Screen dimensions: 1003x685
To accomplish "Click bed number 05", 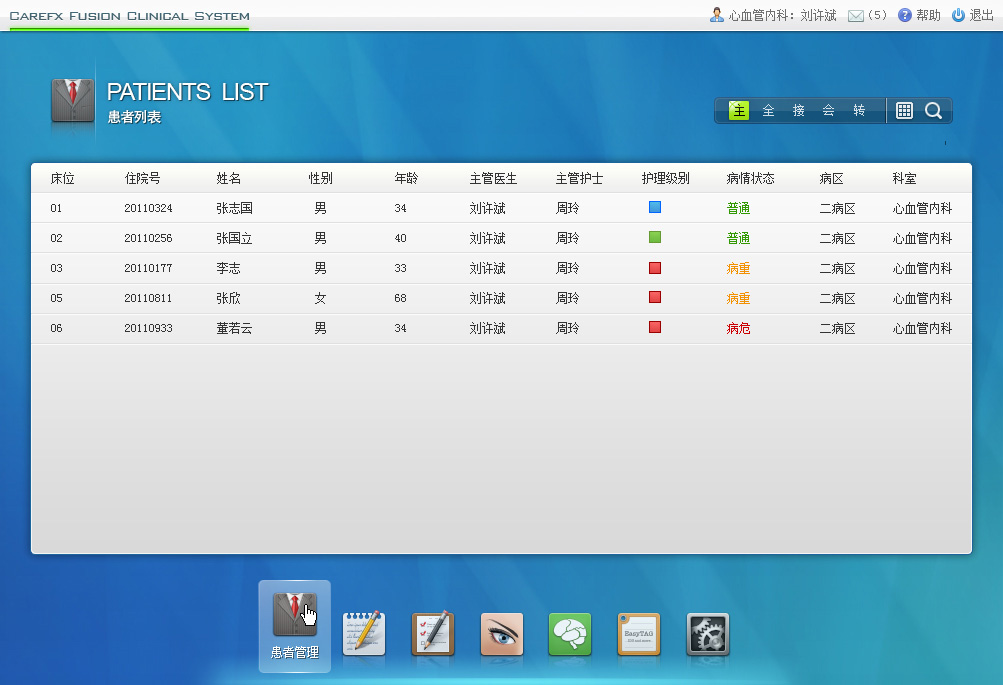I will point(56,299).
